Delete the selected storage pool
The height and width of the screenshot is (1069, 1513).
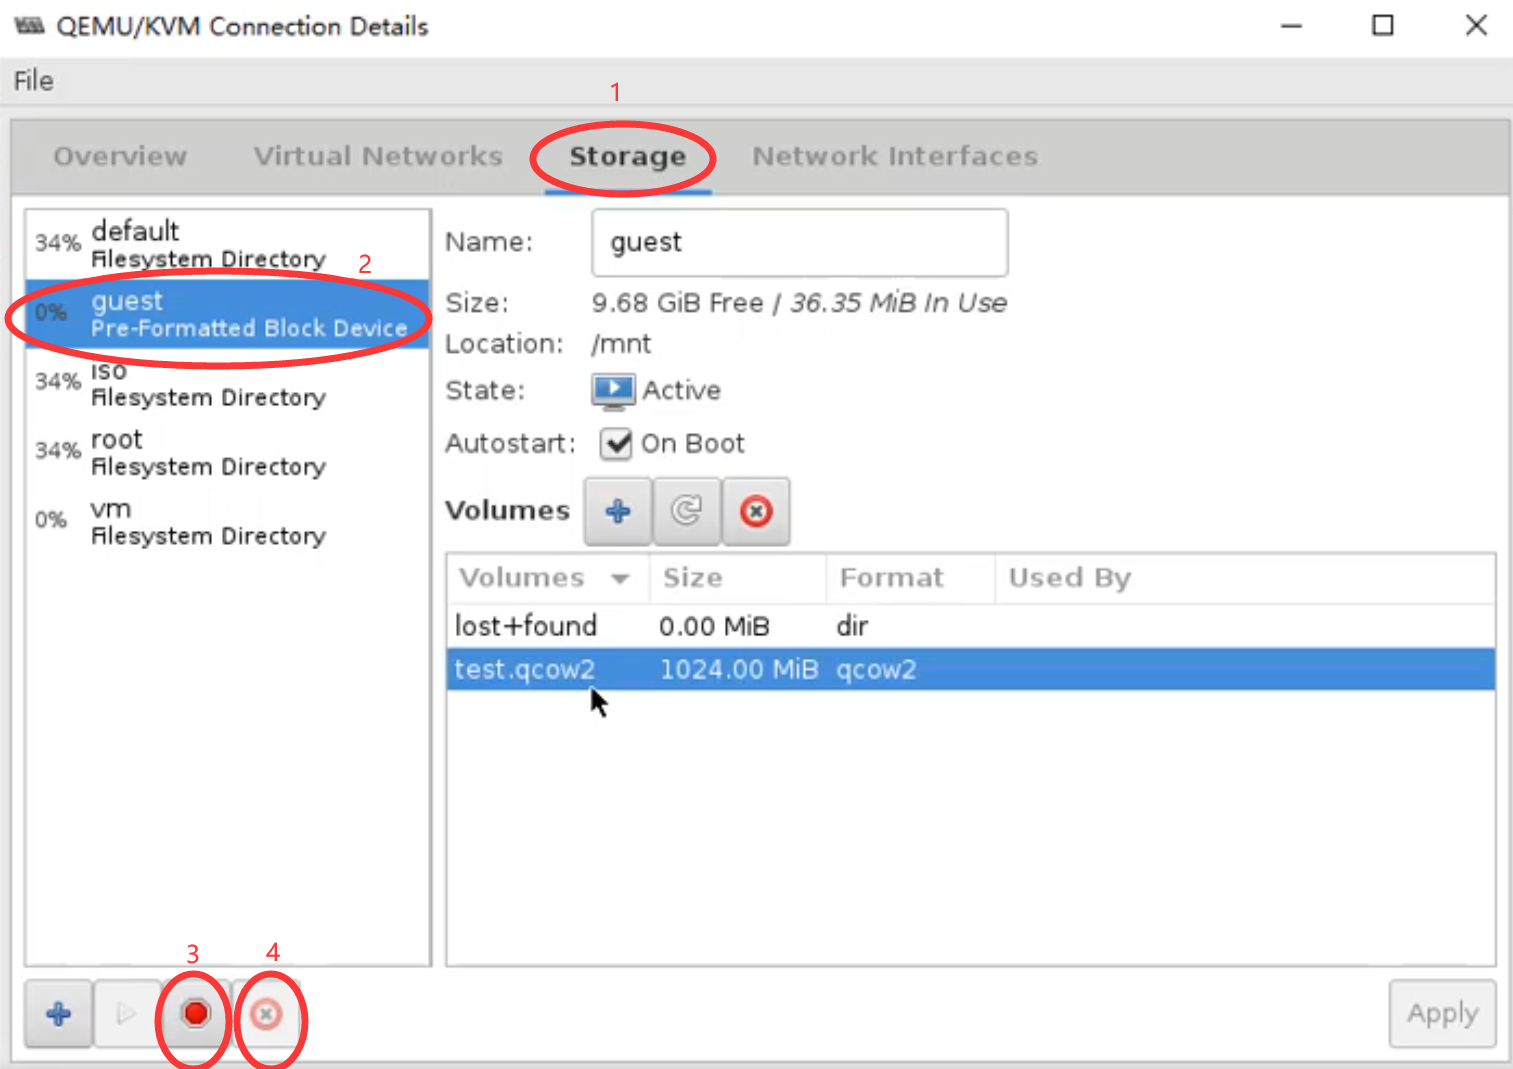pos(266,1015)
